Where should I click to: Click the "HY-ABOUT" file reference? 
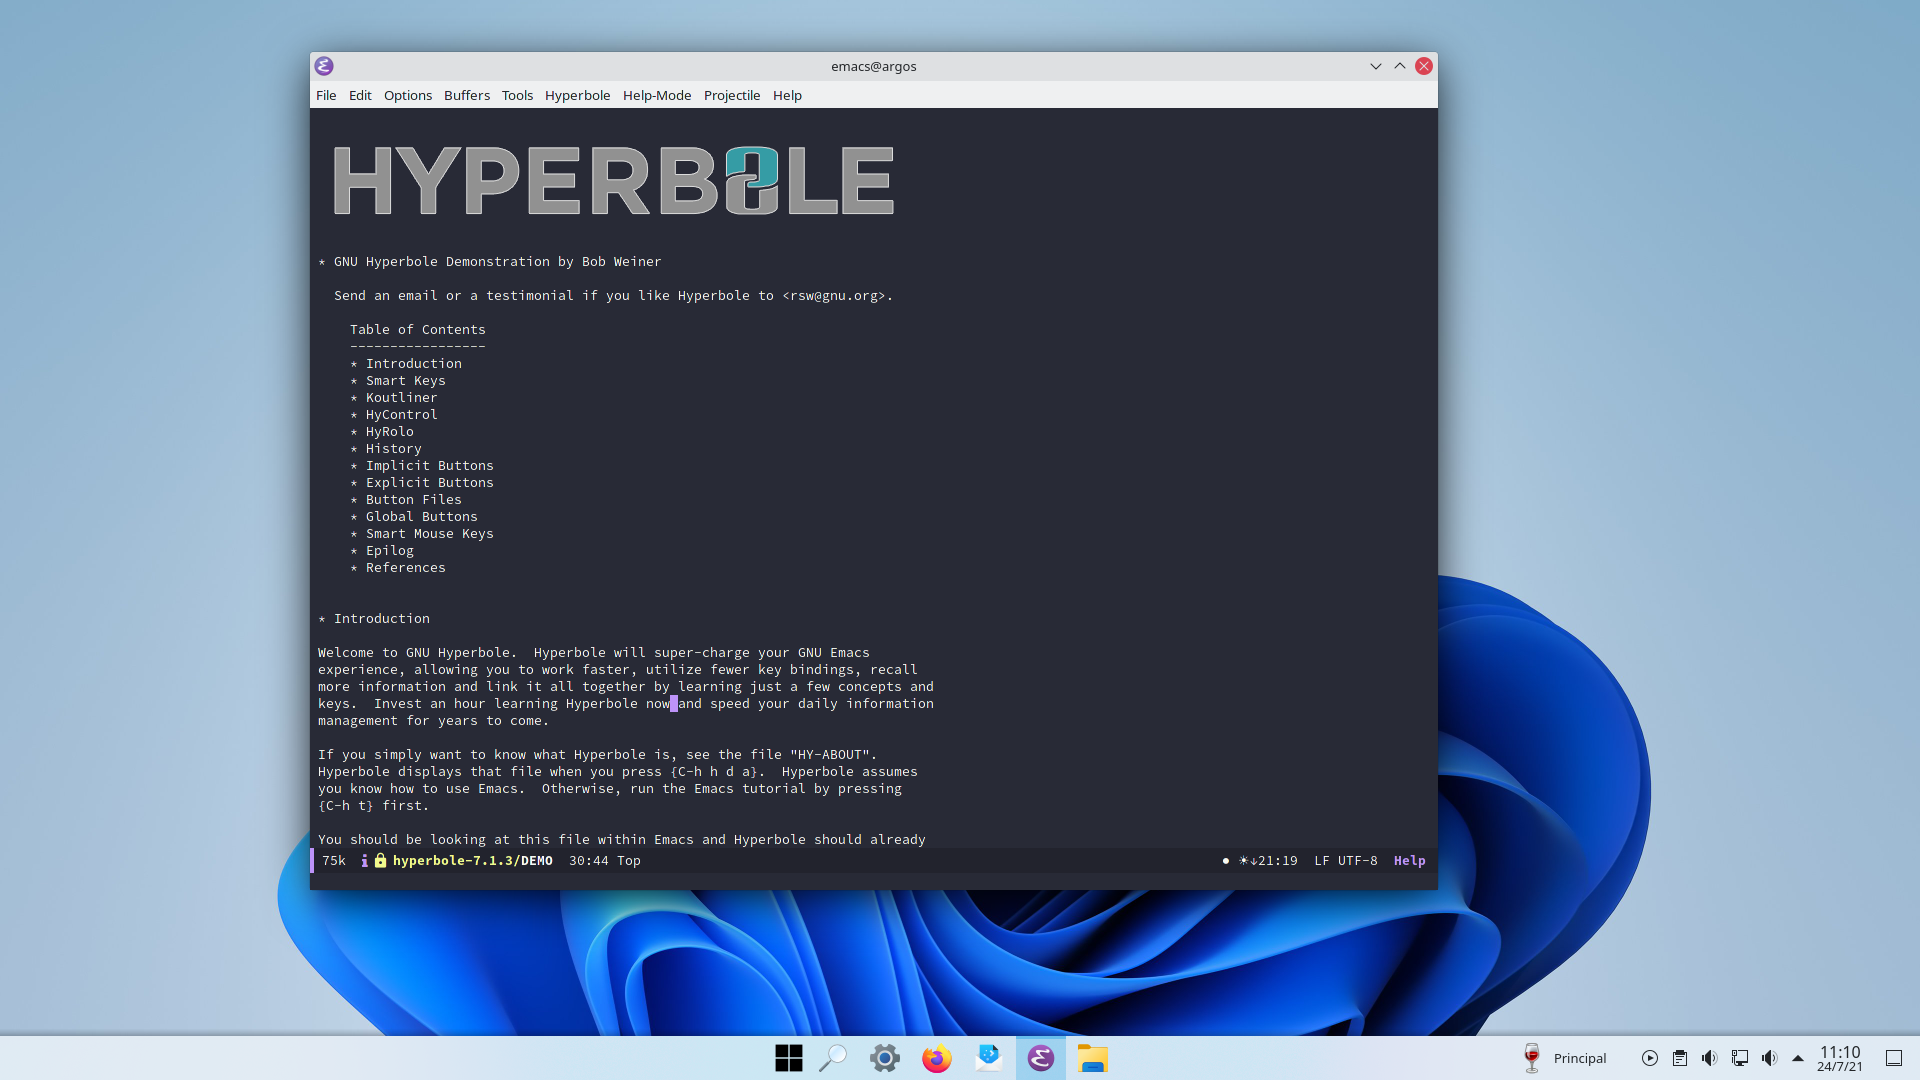[x=833, y=755]
